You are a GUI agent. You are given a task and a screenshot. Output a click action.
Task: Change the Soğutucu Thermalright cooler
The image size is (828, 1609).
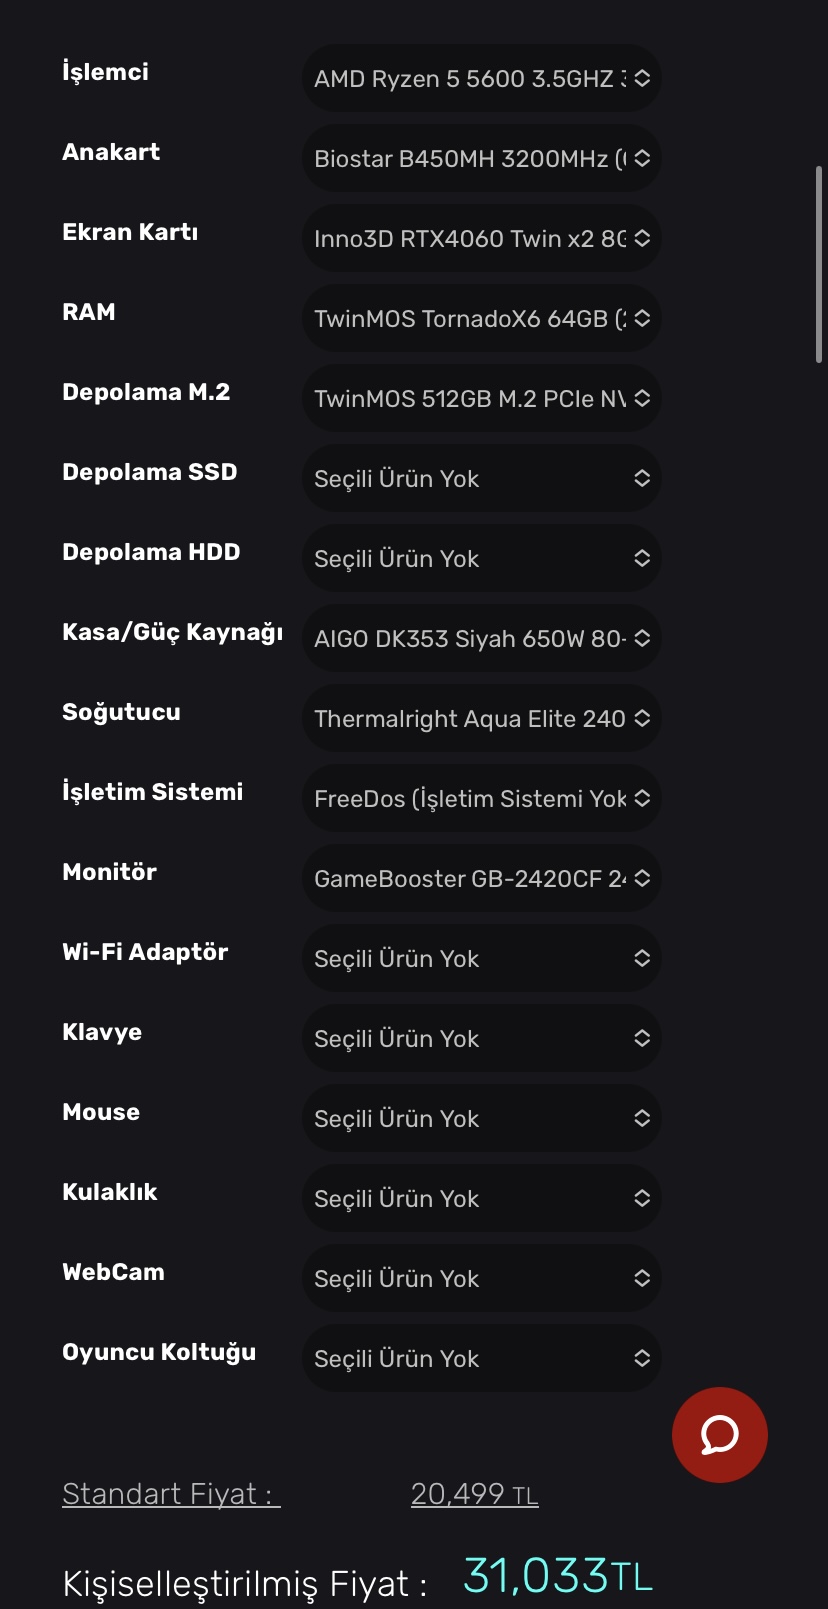[481, 719]
